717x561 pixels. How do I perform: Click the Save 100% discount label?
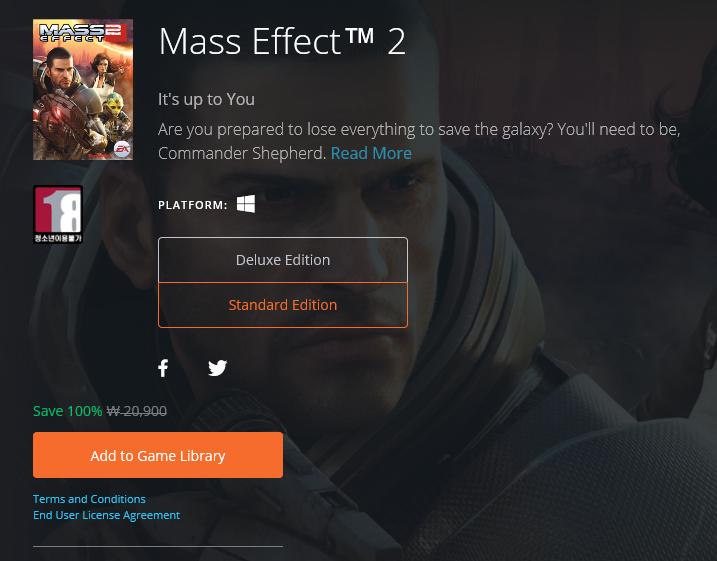[x=68, y=411]
